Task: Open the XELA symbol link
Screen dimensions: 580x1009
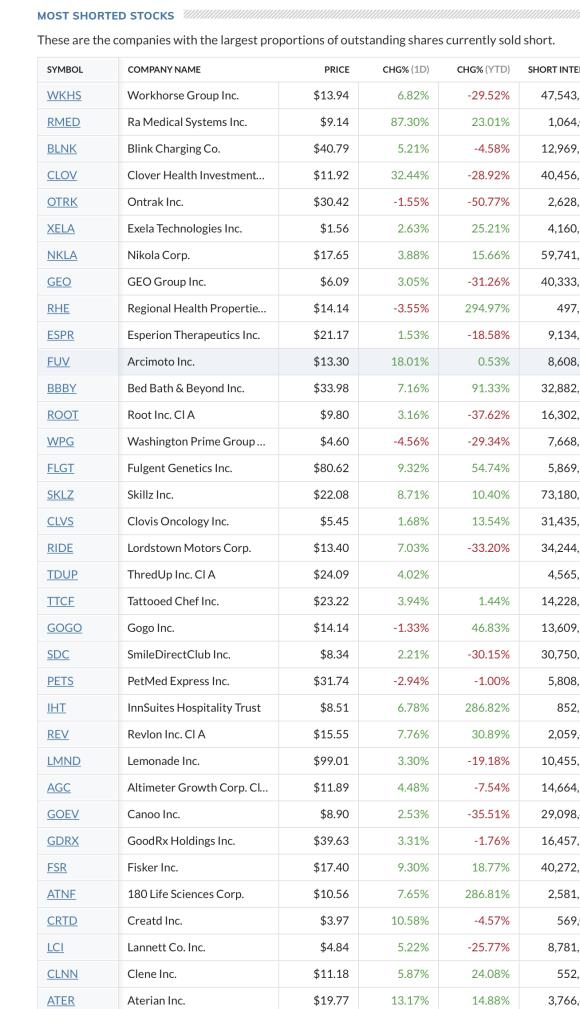Action: (x=61, y=228)
